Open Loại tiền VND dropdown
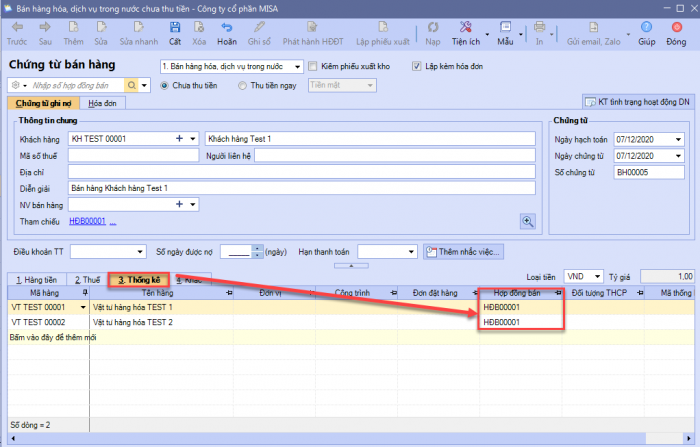 [x=597, y=275]
